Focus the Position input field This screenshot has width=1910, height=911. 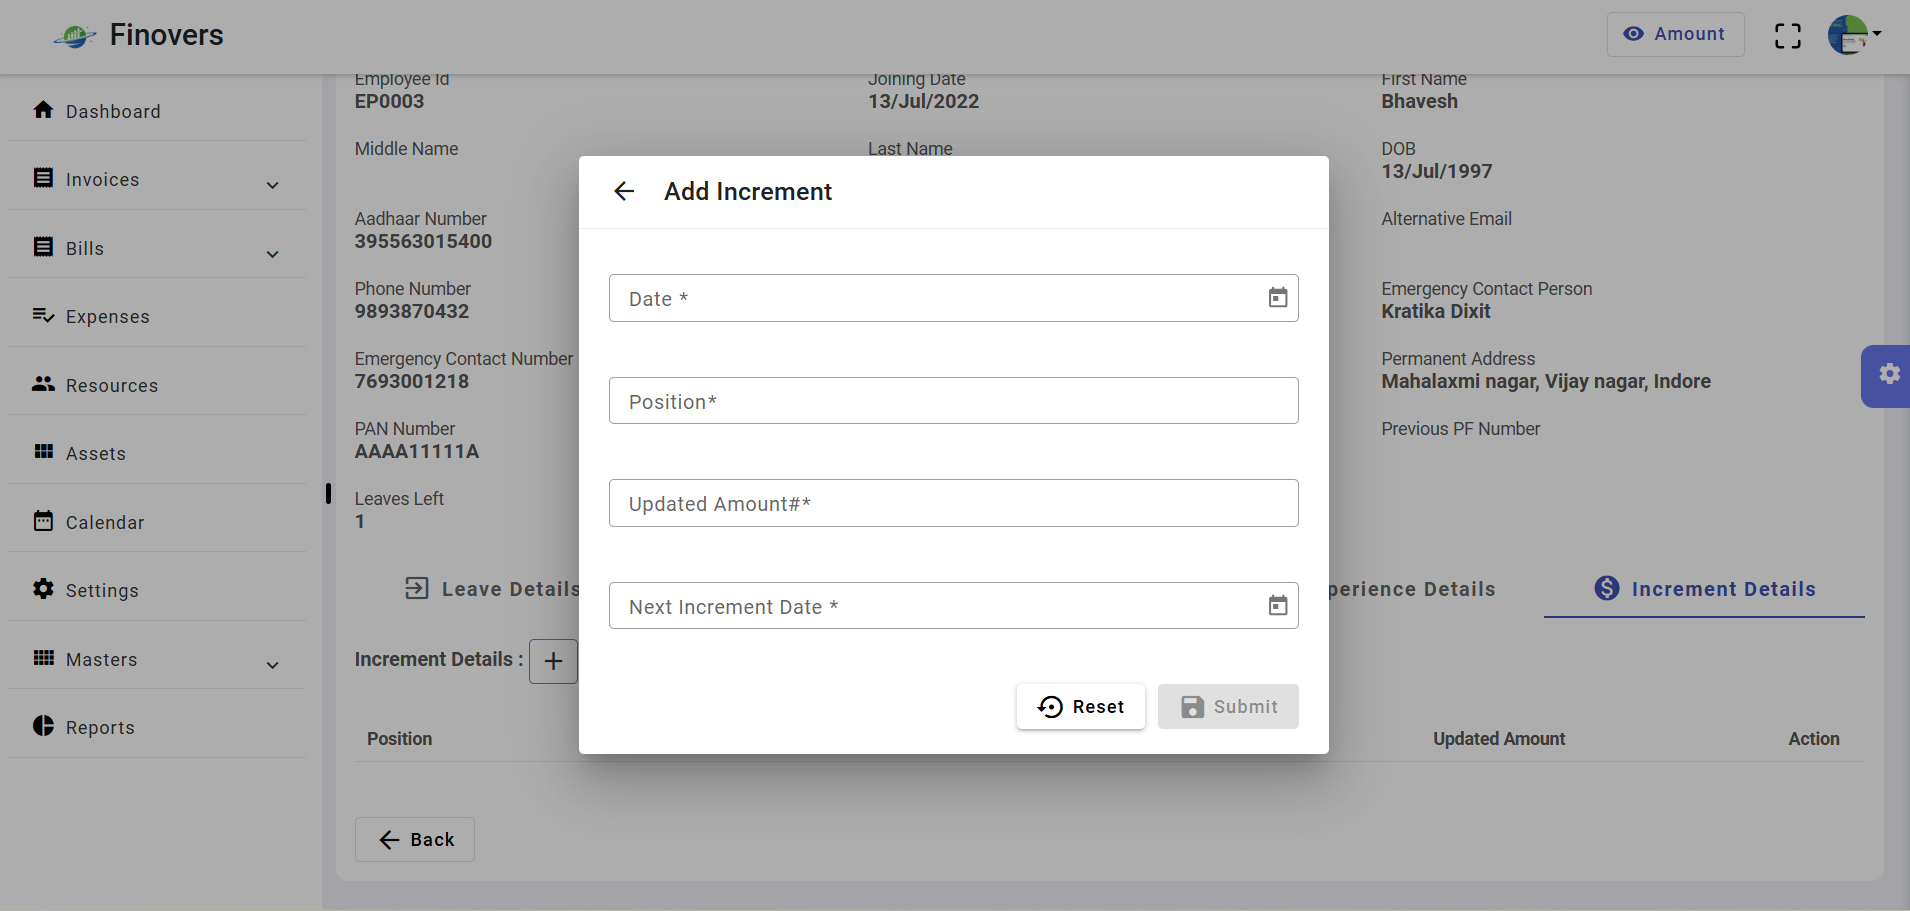coord(954,401)
